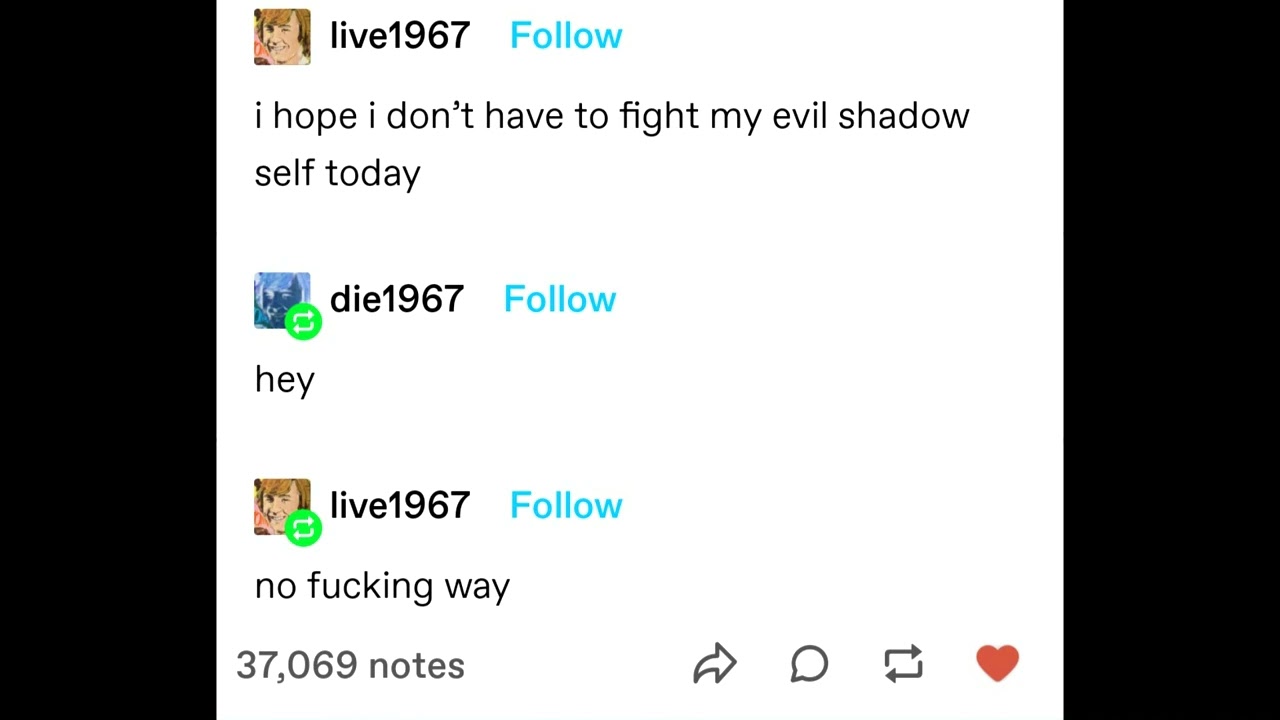Reblog the post using the bottom reblog icon
Viewport: 1280px width, 720px height.
click(903, 664)
